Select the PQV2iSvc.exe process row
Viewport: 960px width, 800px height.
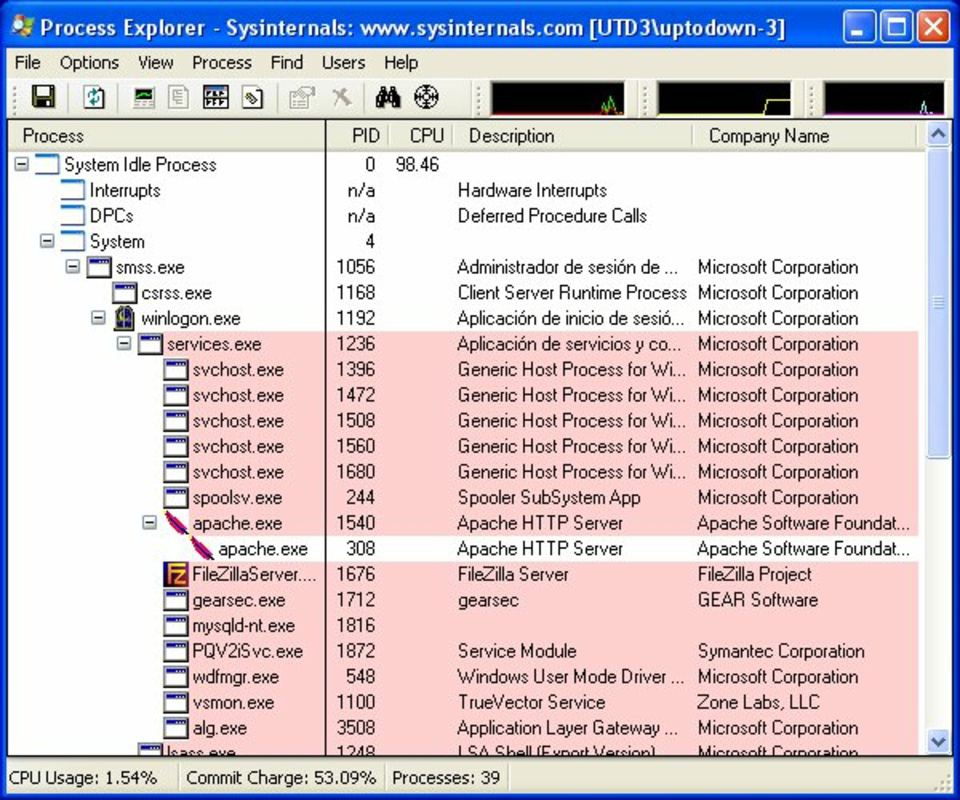(463, 651)
